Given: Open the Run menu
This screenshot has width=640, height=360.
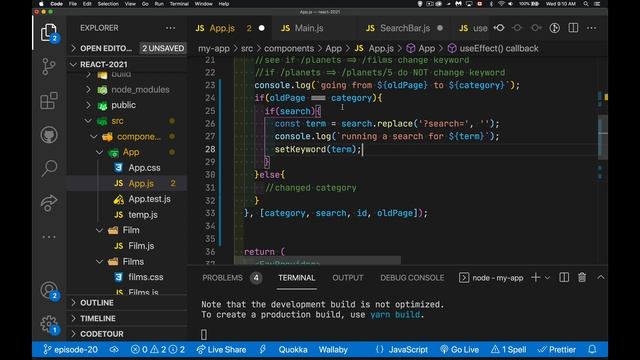Looking at the screenshot, I should 159,4.
